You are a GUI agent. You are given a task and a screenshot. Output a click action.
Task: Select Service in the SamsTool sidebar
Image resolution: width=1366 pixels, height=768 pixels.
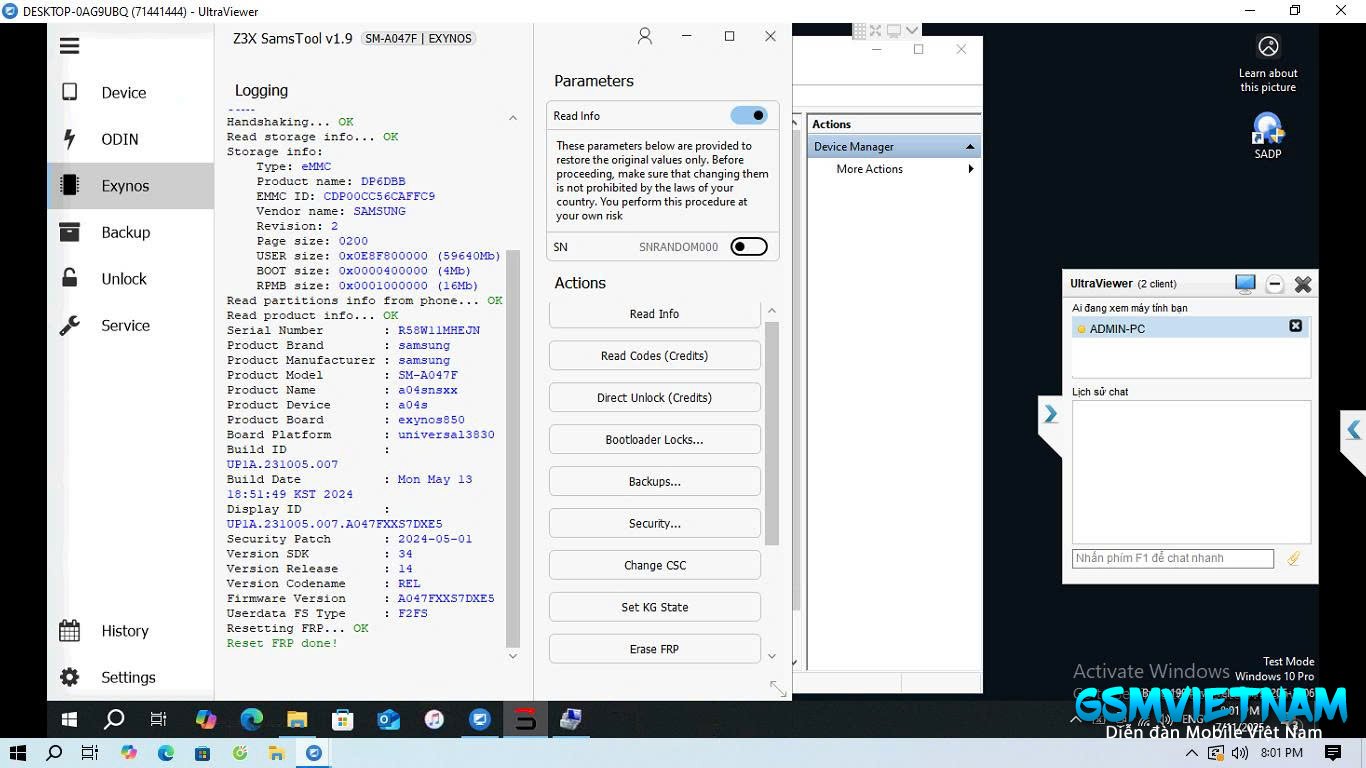coord(130,325)
